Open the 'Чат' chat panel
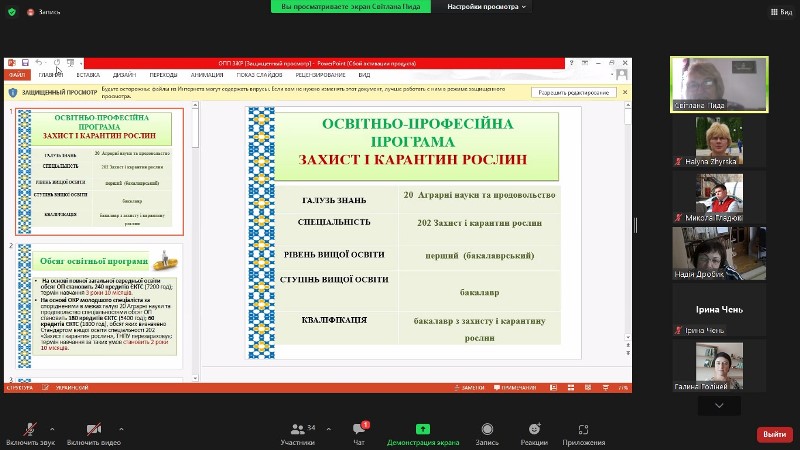This screenshot has width=800, height=450. pos(359,434)
